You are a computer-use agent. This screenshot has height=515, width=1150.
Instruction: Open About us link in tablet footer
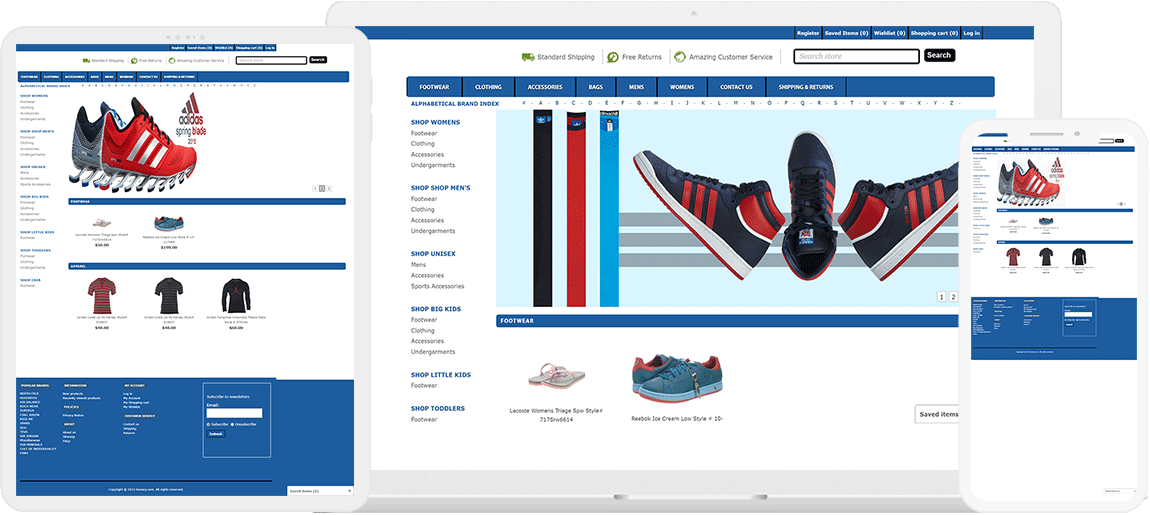pyautogui.click(x=69, y=432)
